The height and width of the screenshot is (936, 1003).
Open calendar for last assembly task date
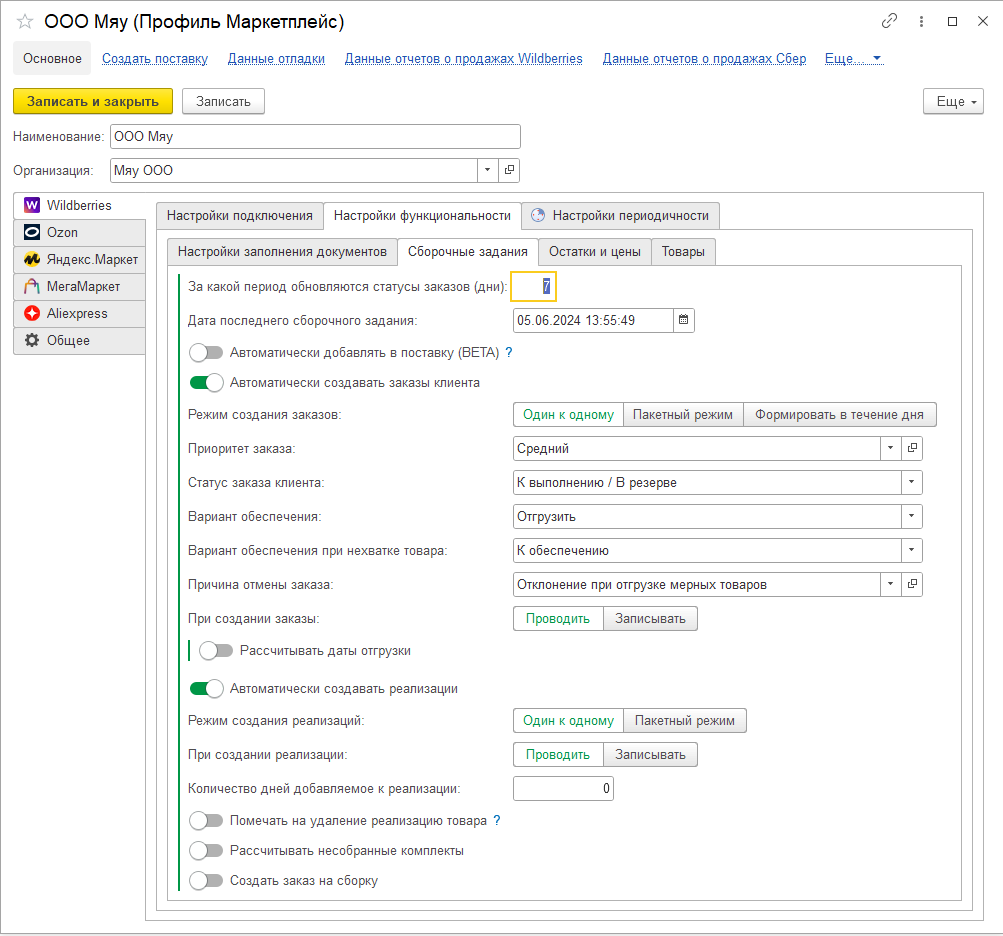683,320
